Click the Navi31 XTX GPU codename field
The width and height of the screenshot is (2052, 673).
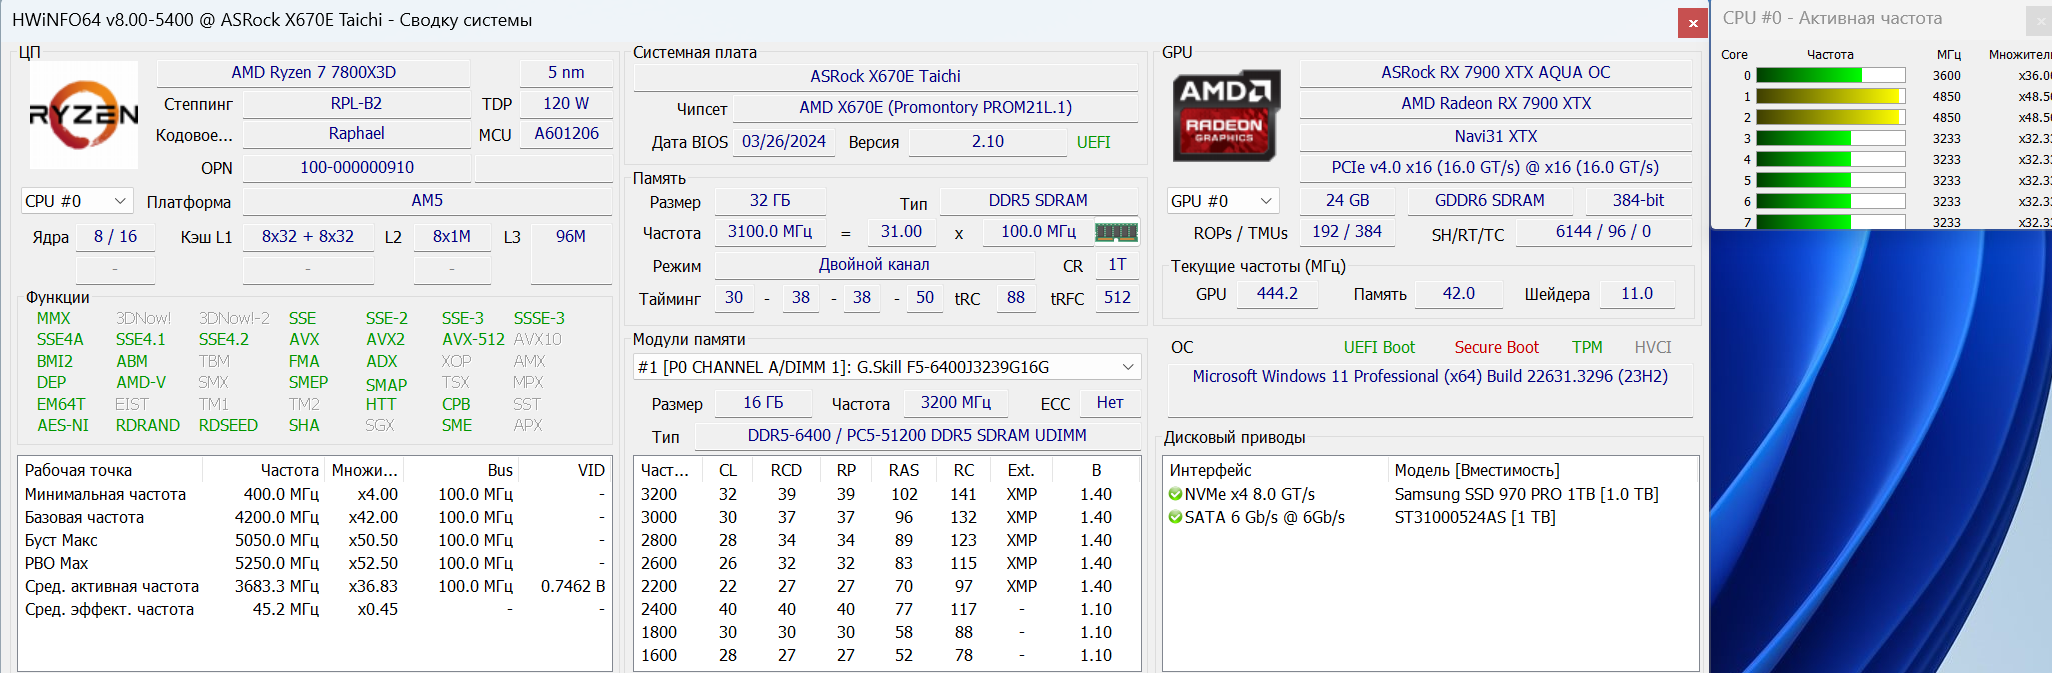(x=1496, y=136)
